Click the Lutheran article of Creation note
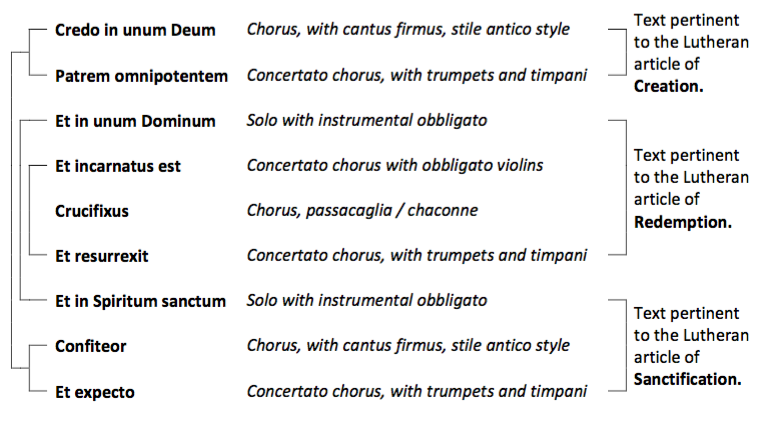 coord(686,53)
